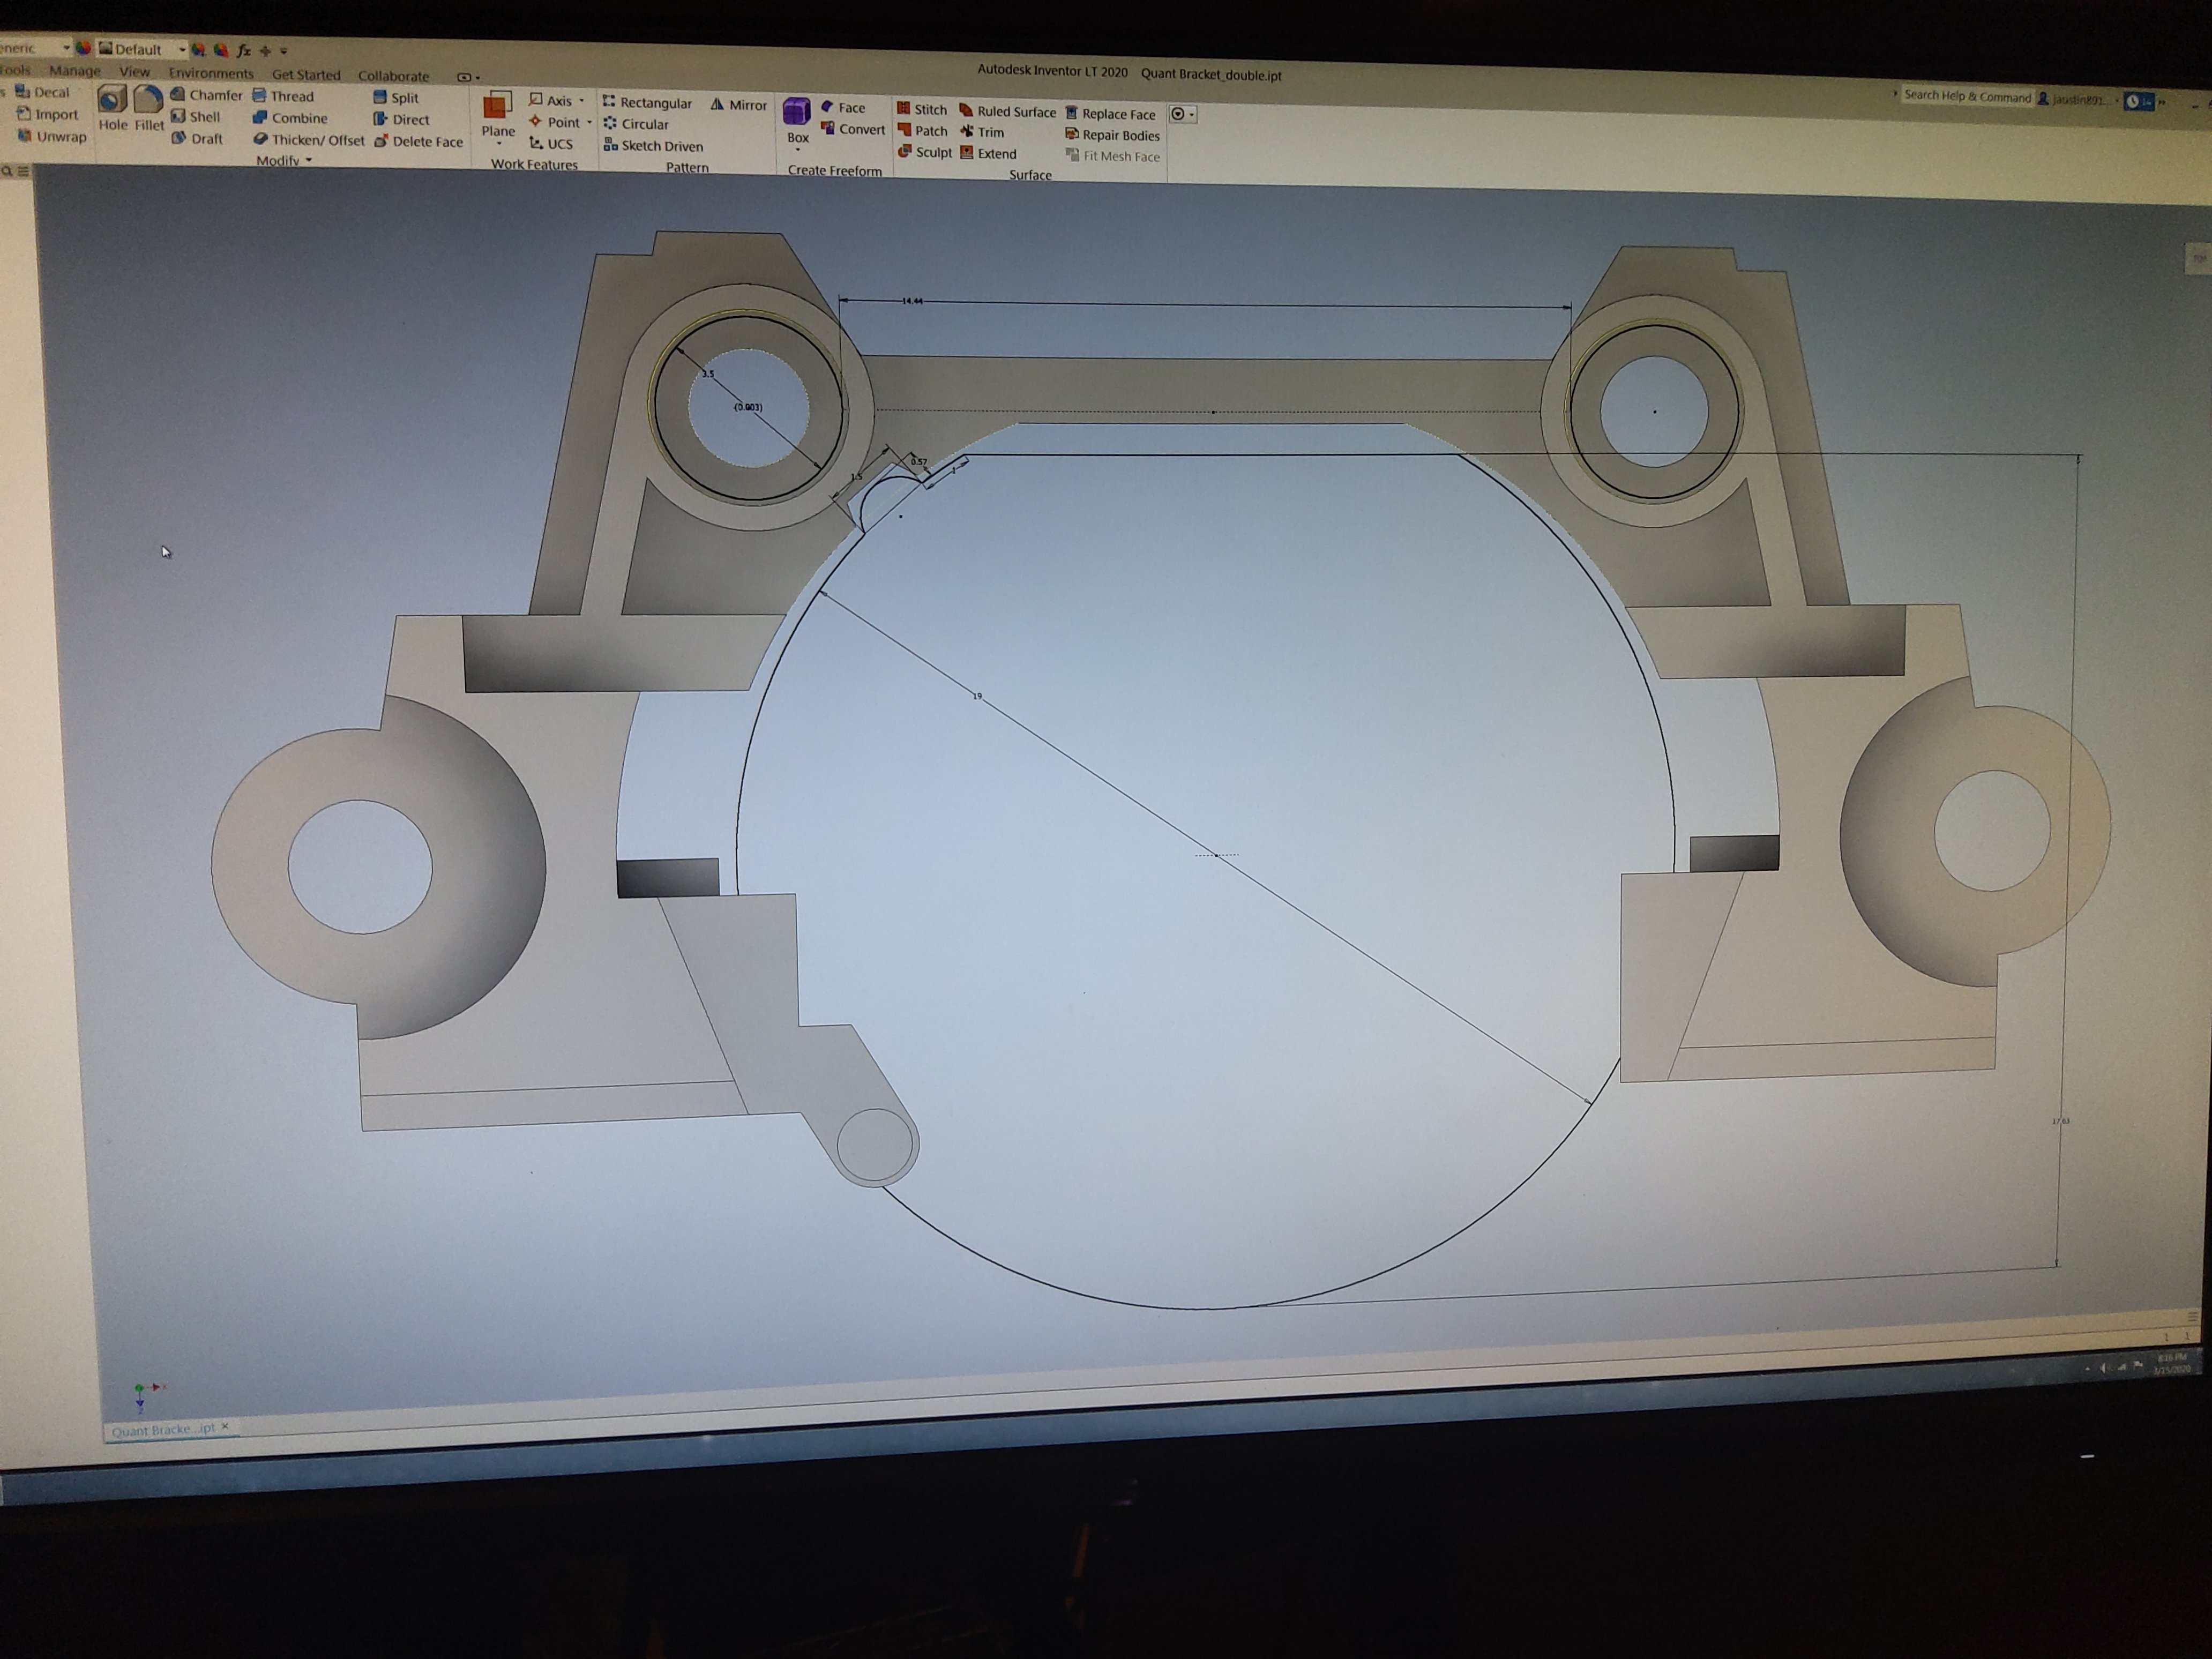This screenshot has width=2212, height=1659.
Task: Choose the Rectangular pattern tool
Action: tap(647, 103)
